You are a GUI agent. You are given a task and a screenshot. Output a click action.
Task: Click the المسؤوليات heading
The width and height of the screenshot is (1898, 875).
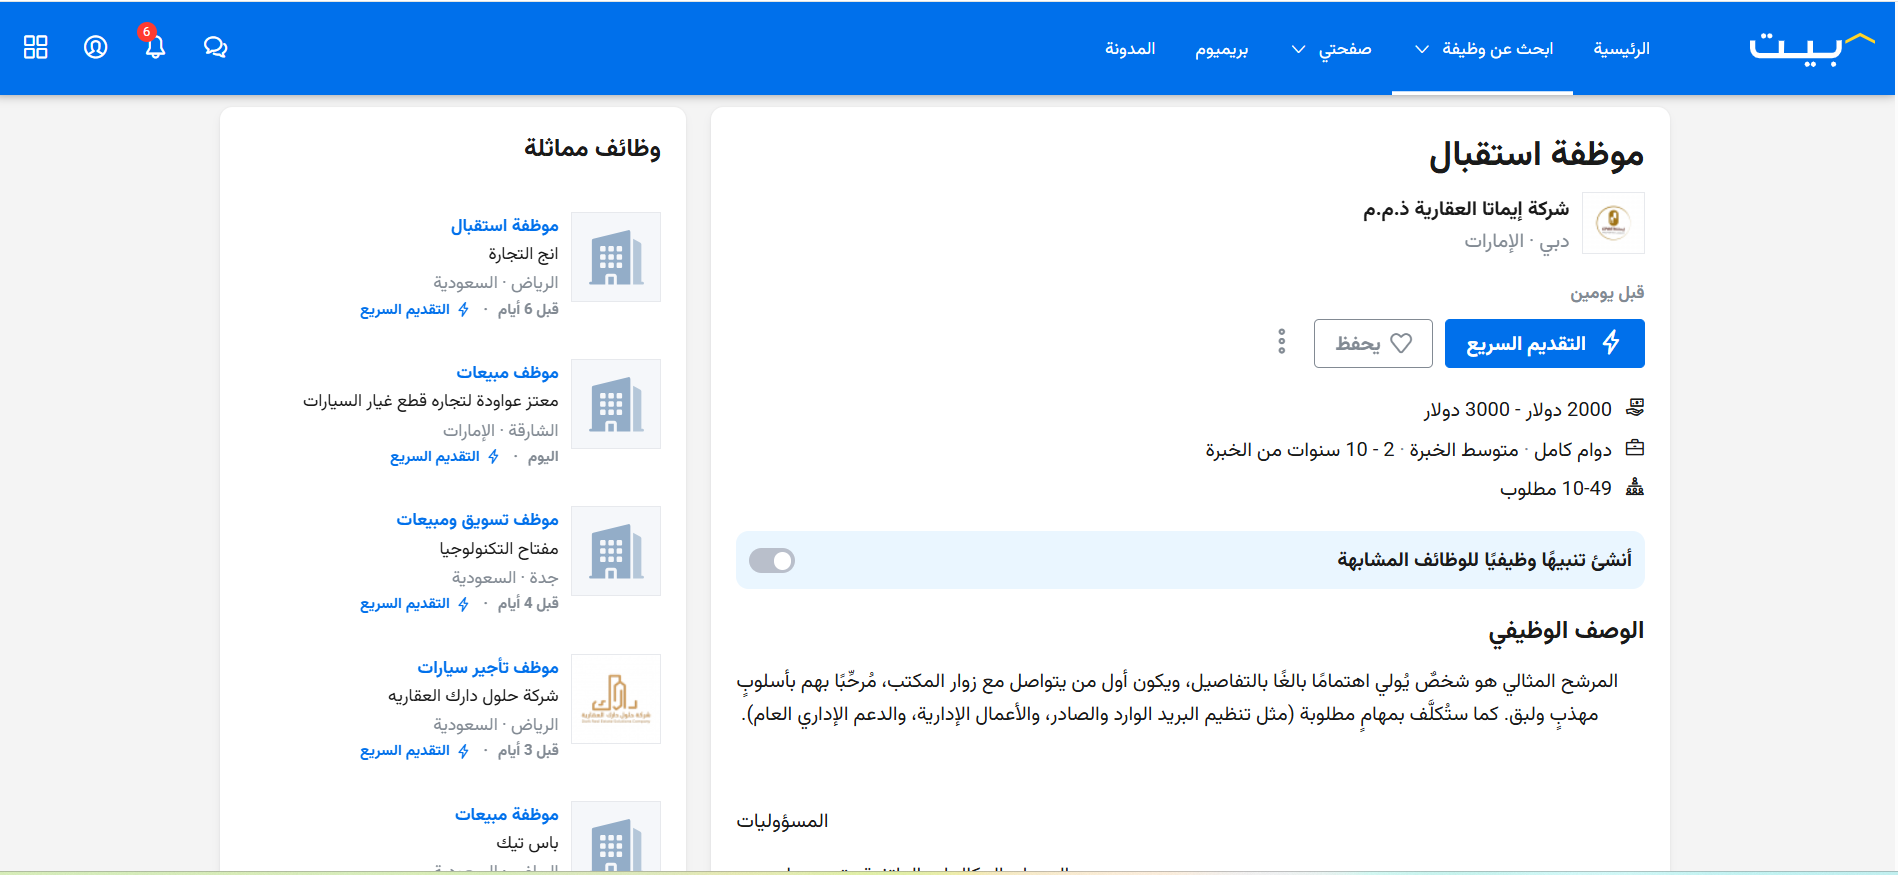[782, 821]
